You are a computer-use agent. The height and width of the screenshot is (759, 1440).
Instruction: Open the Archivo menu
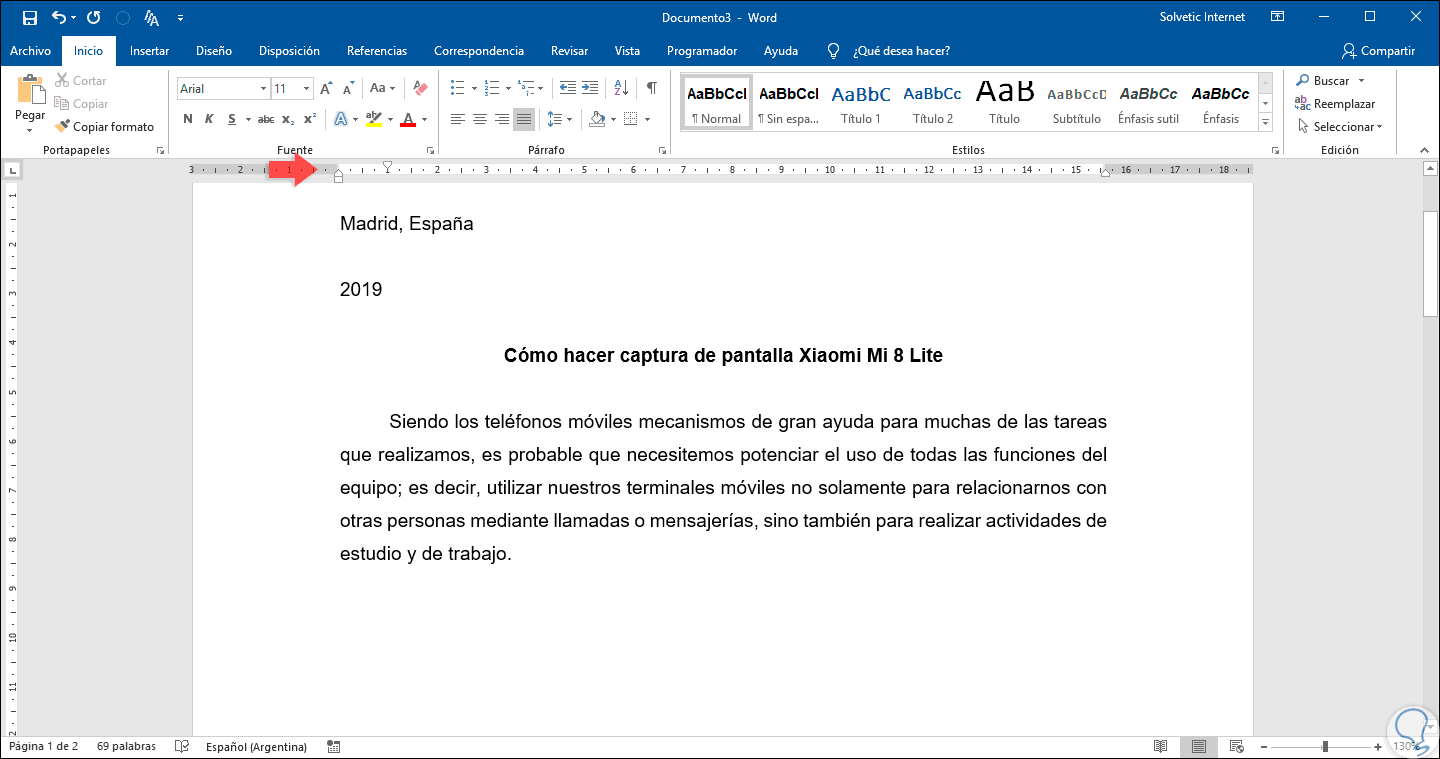tap(30, 51)
